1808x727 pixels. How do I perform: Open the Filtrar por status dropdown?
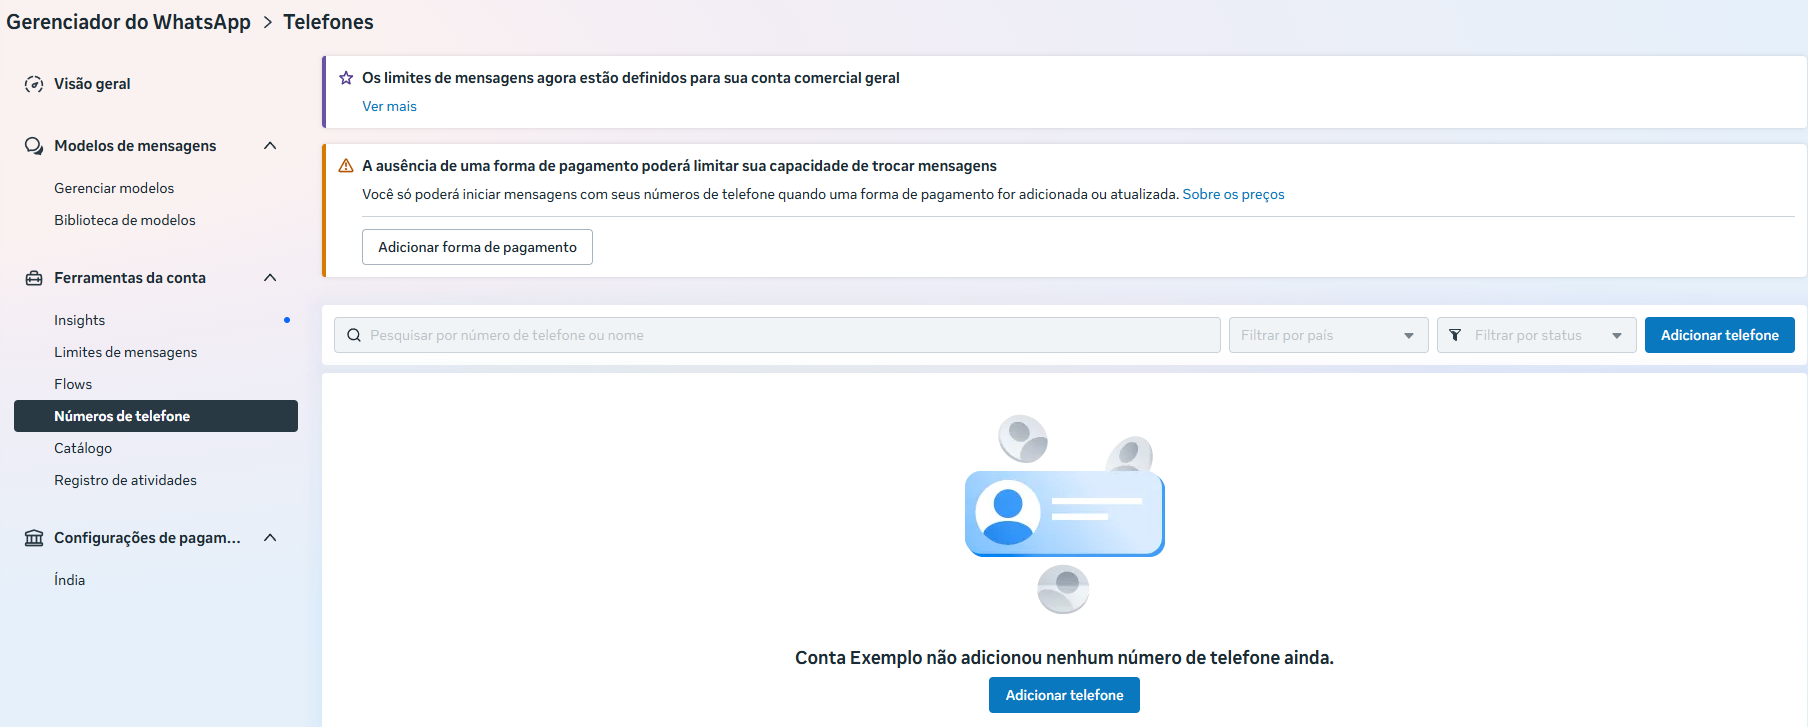1536,335
